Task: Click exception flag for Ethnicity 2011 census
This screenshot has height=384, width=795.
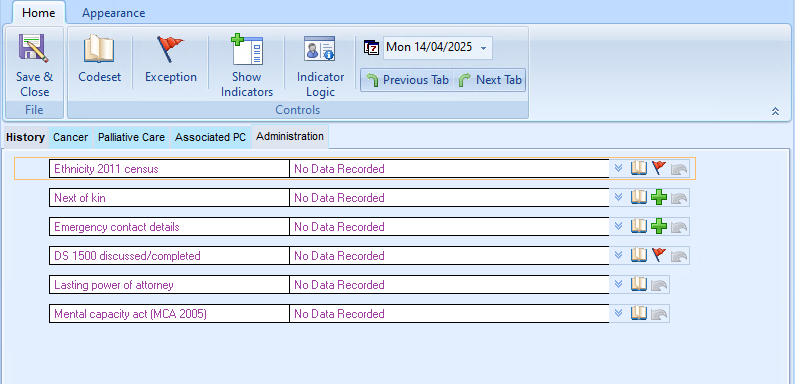Action: (659, 168)
